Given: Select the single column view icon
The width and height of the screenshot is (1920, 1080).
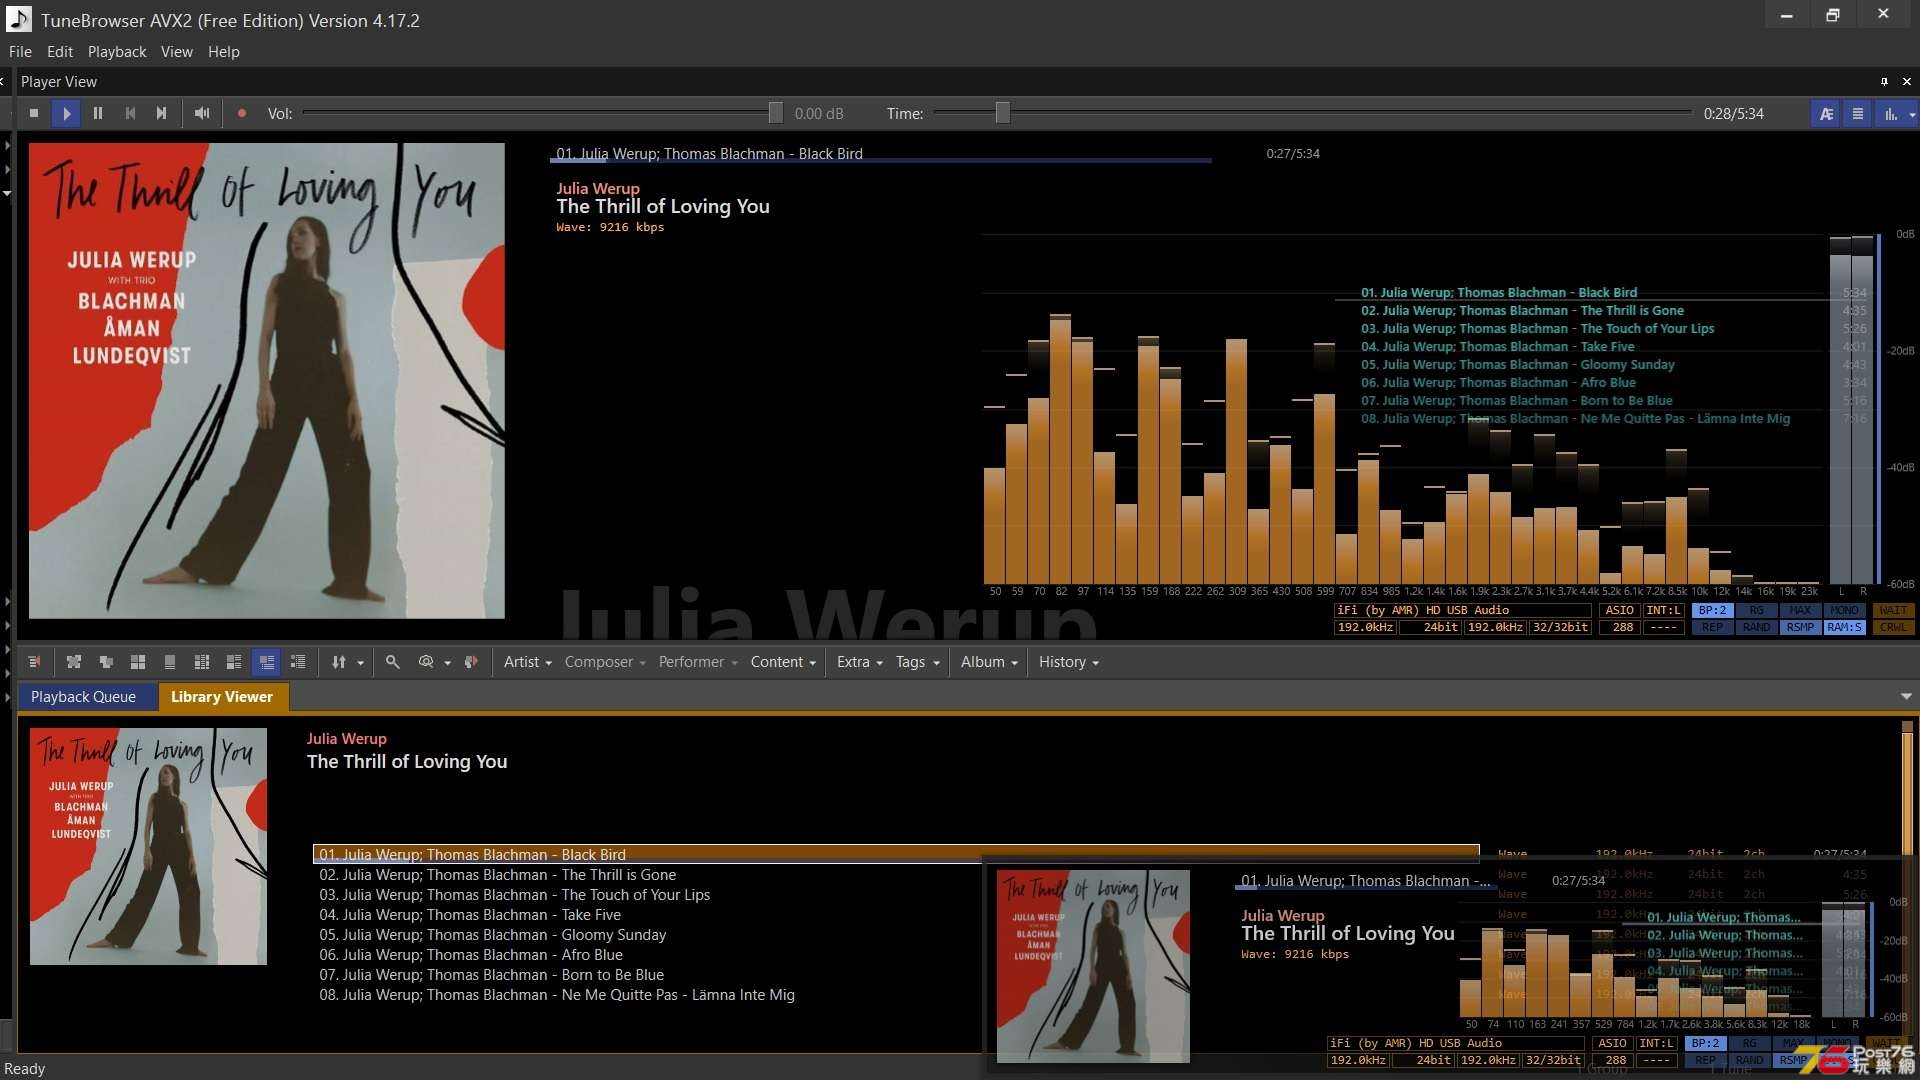Looking at the screenshot, I should 170,662.
